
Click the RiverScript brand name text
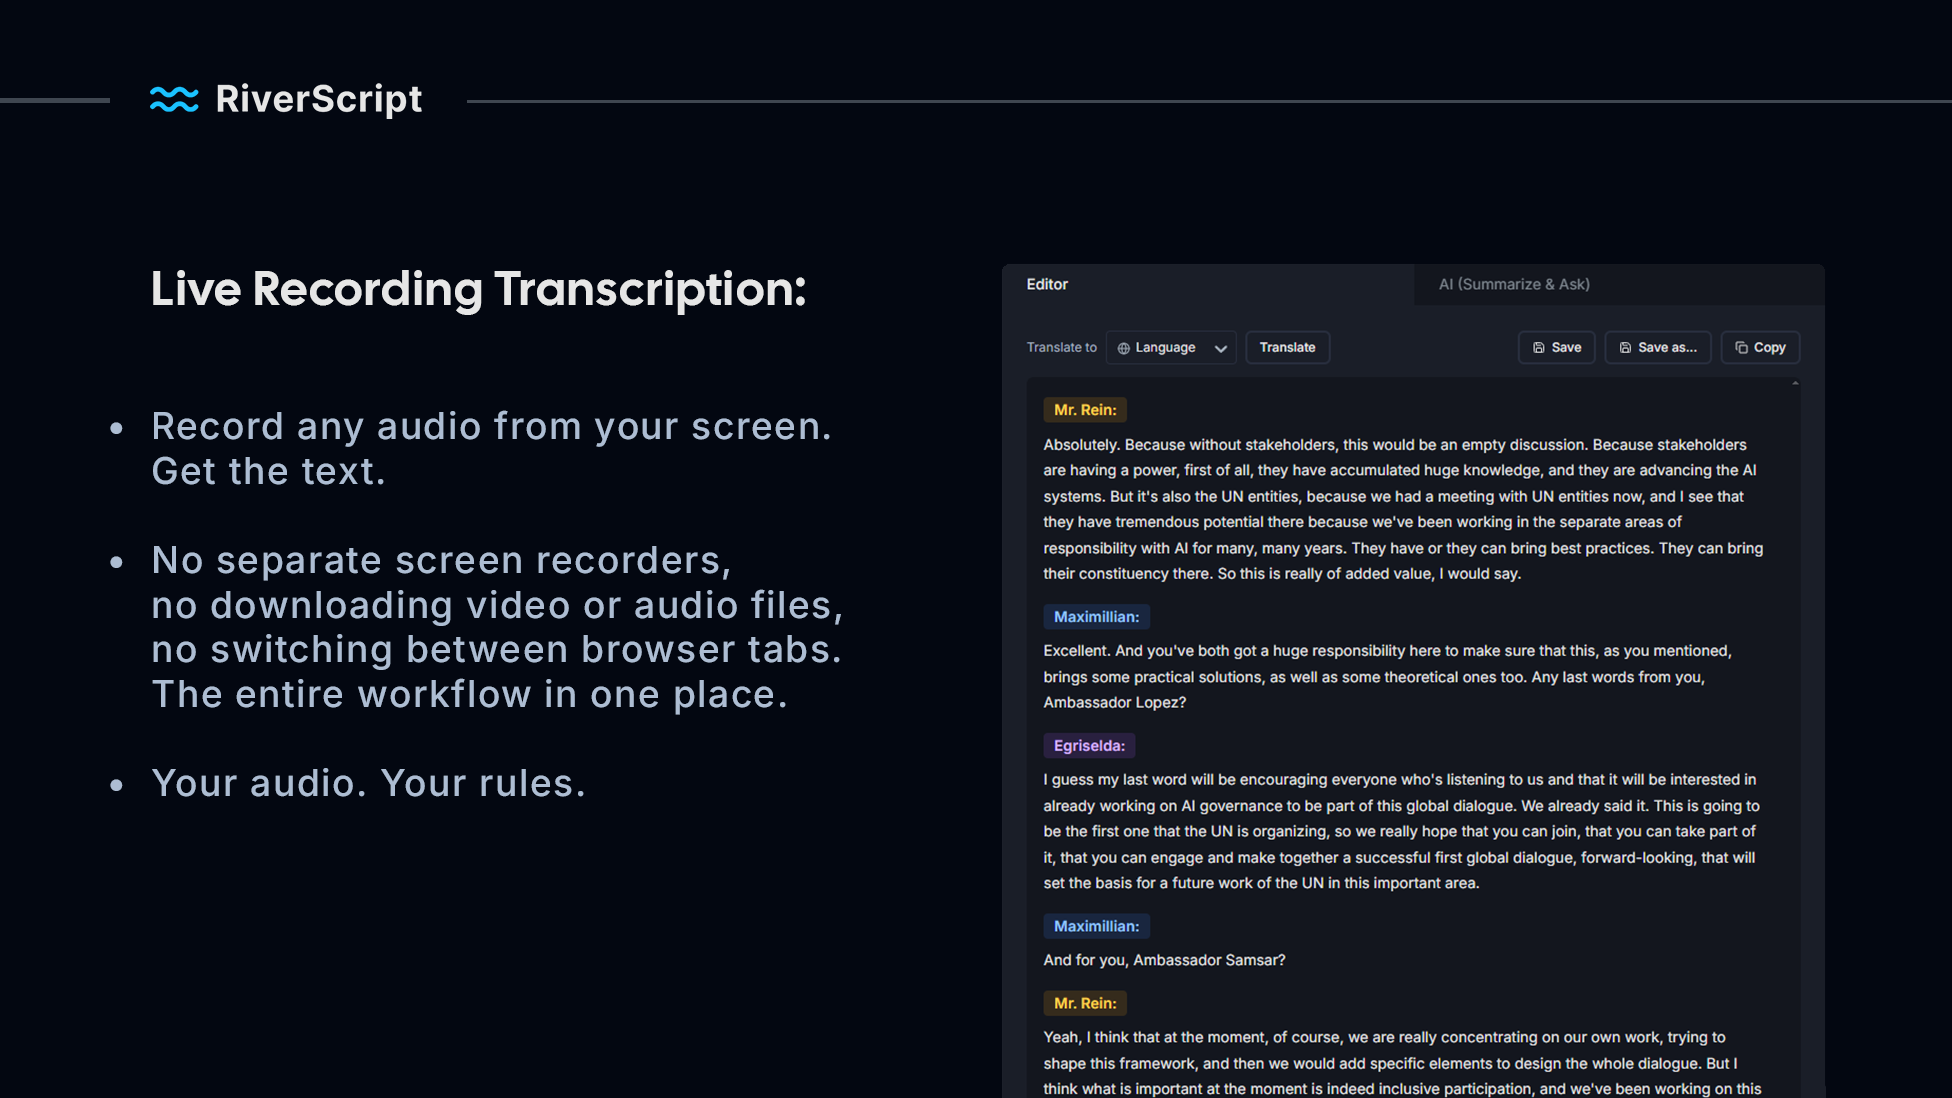pos(319,99)
